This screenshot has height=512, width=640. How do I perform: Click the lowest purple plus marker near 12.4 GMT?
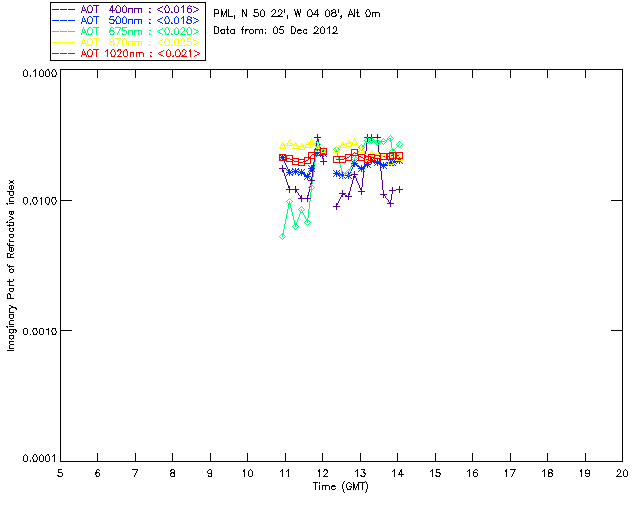click(x=337, y=207)
